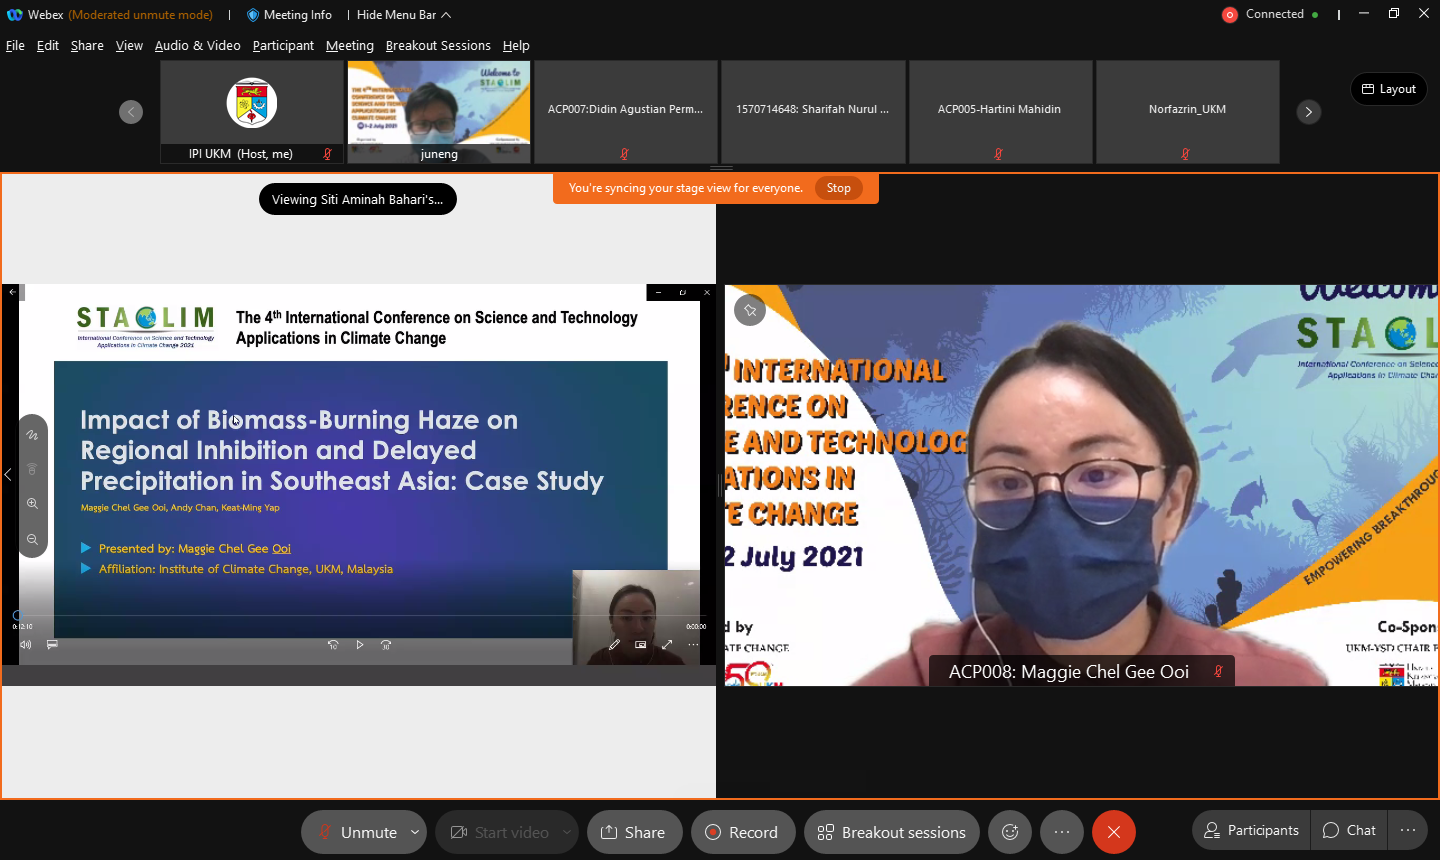Stop syncing stage view for everyone
This screenshot has width=1440, height=860.
click(838, 188)
